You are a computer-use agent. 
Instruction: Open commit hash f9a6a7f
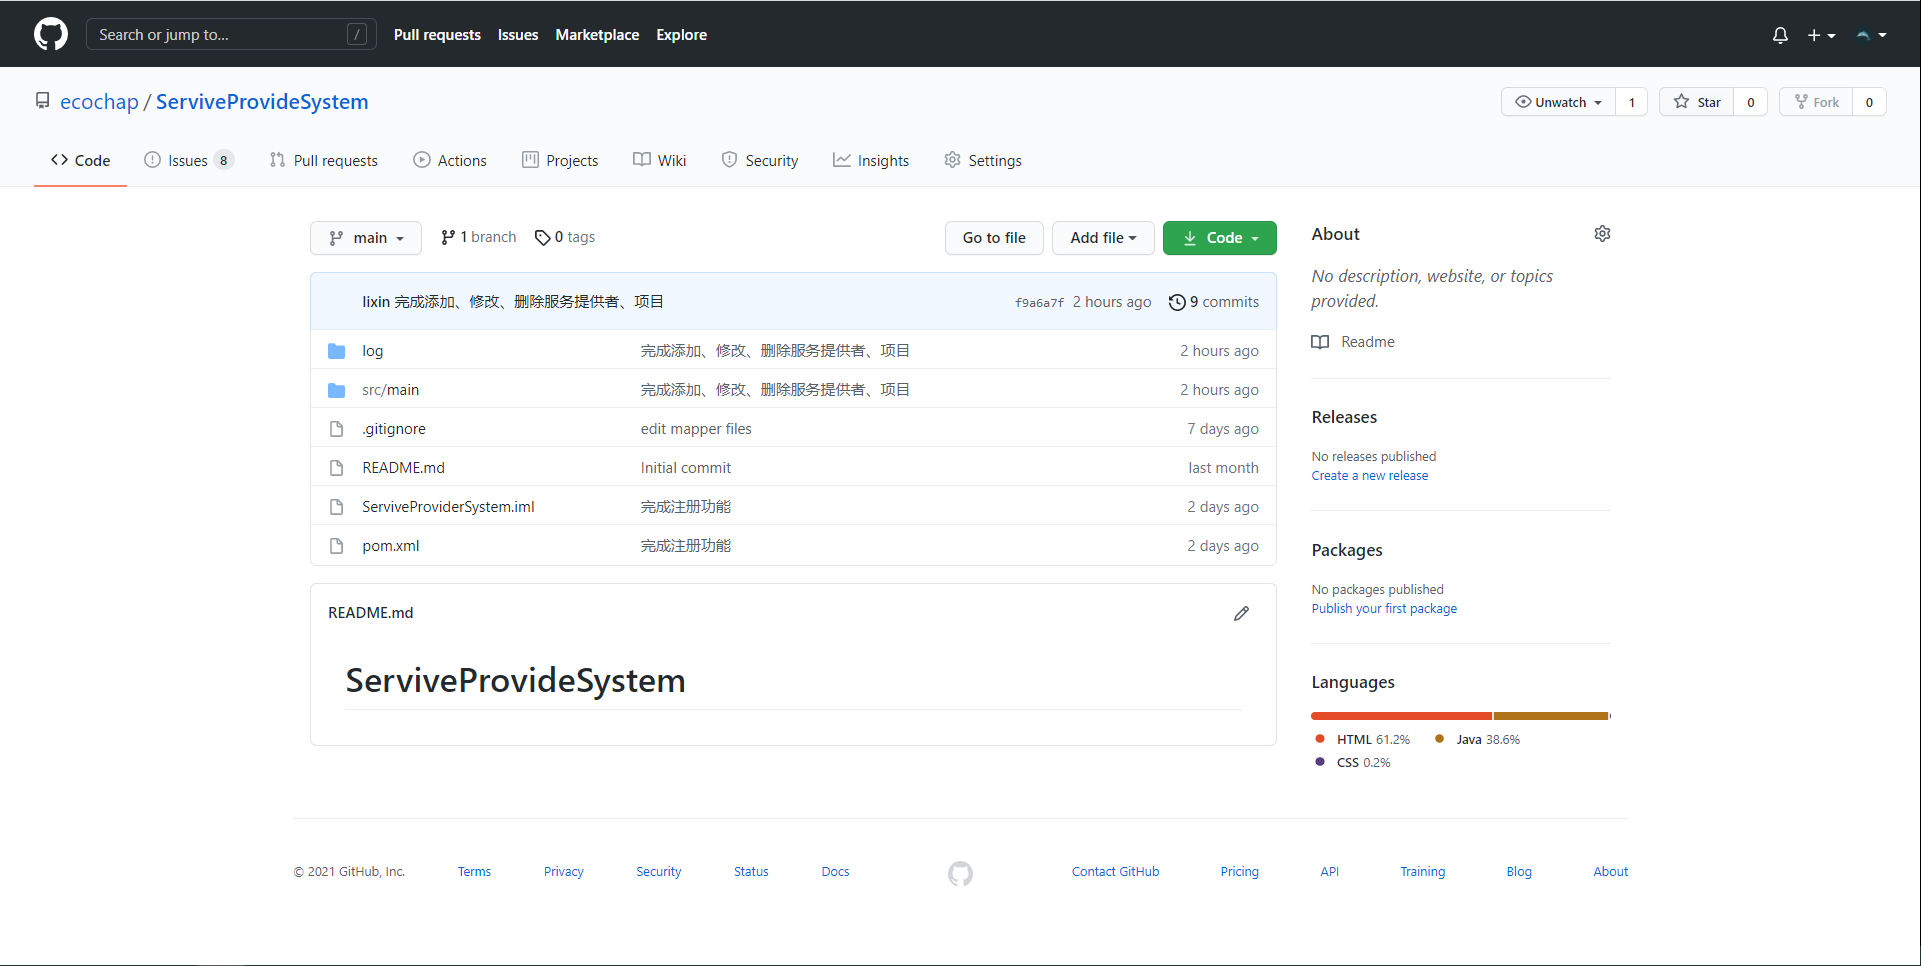pyautogui.click(x=1040, y=303)
